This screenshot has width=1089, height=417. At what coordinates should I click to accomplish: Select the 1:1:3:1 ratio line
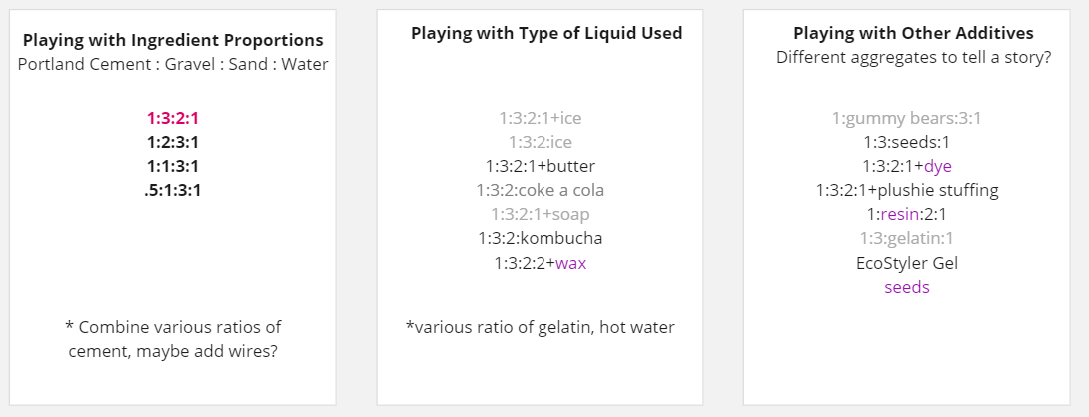172,166
